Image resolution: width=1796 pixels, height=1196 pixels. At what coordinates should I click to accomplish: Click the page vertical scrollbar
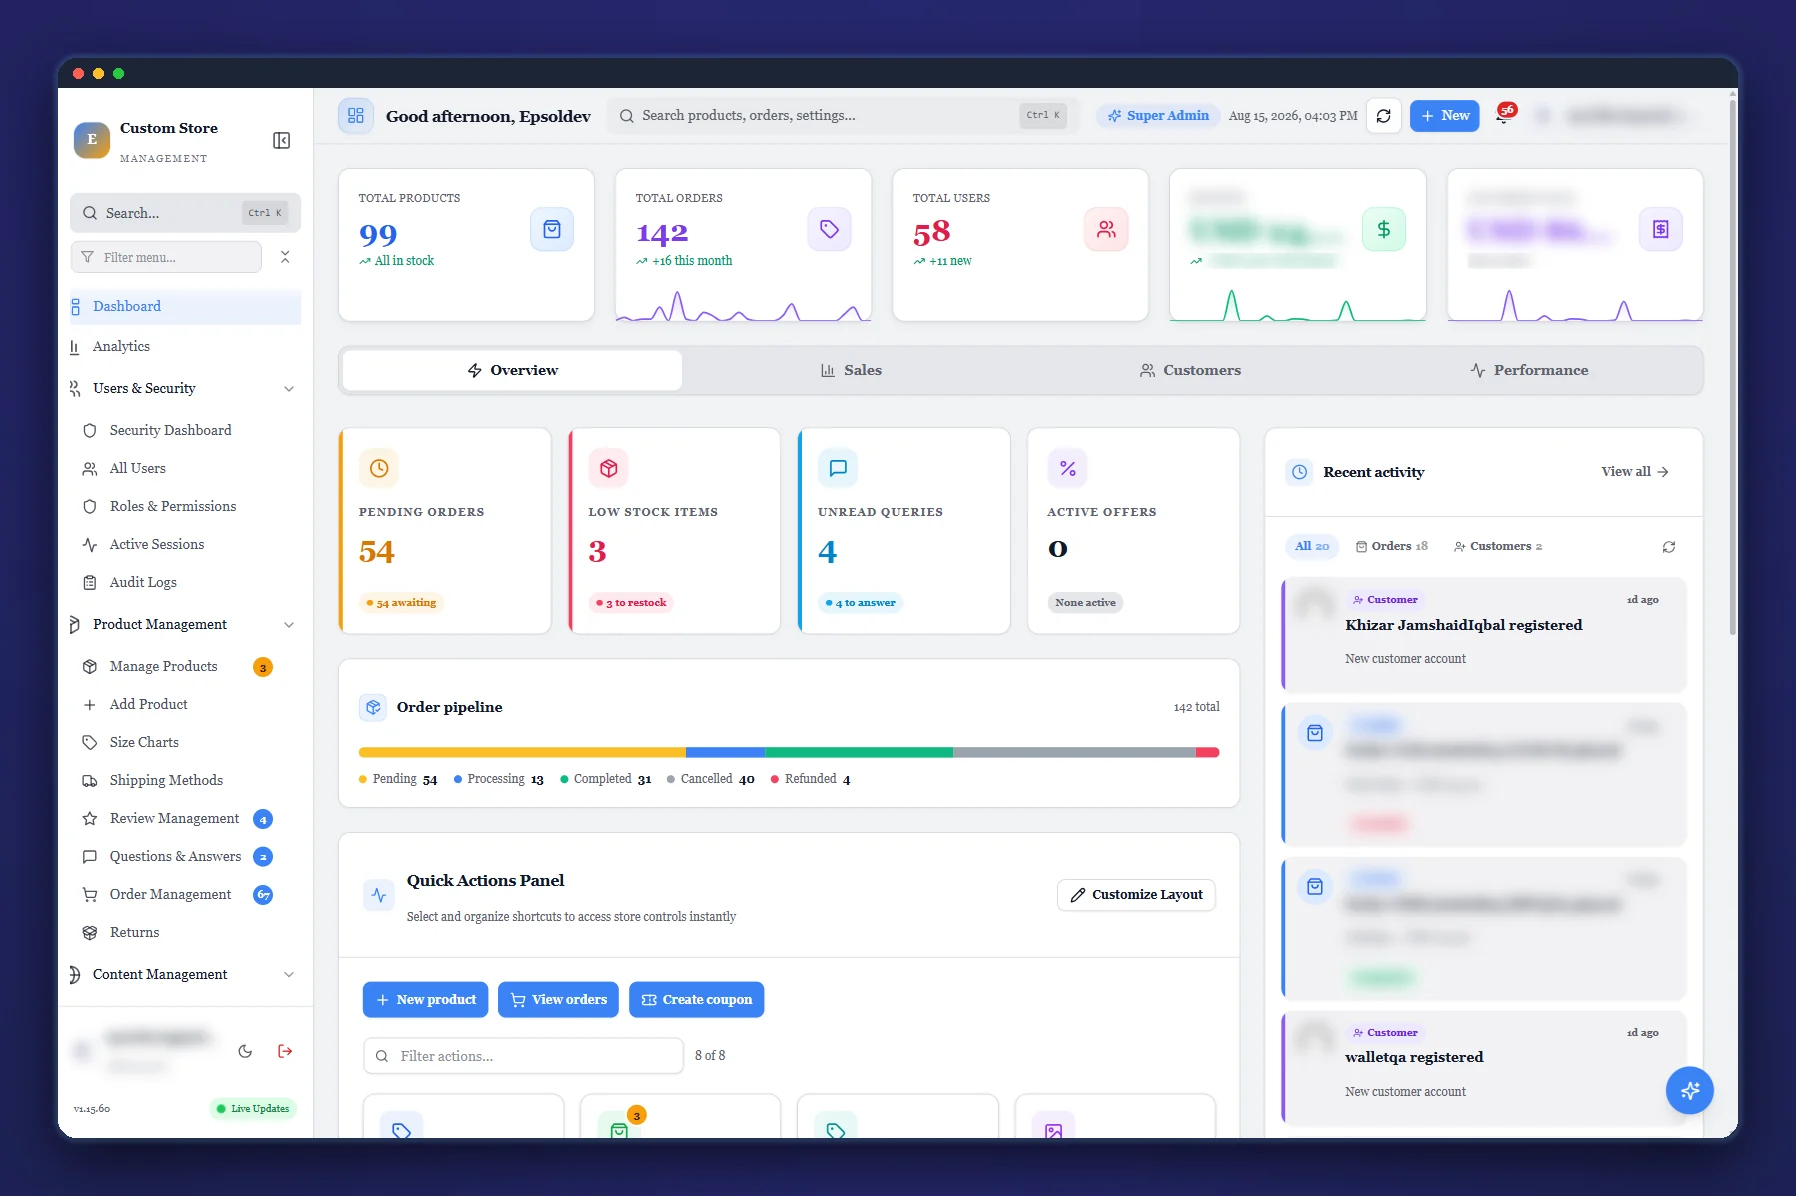pos(1733,366)
